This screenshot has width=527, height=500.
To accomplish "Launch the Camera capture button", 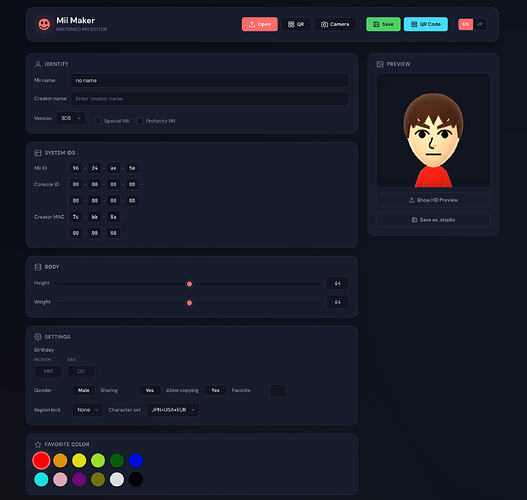I will pos(335,24).
